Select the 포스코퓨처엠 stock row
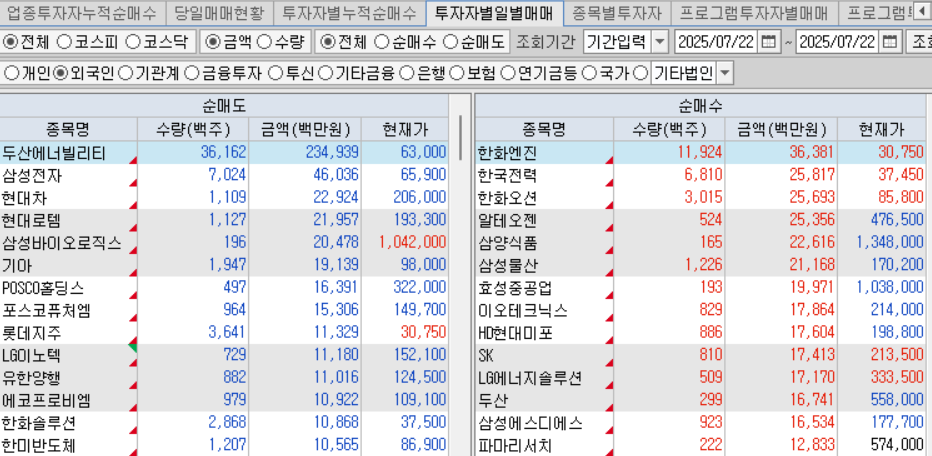The width and height of the screenshot is (932, 456). 224,311
